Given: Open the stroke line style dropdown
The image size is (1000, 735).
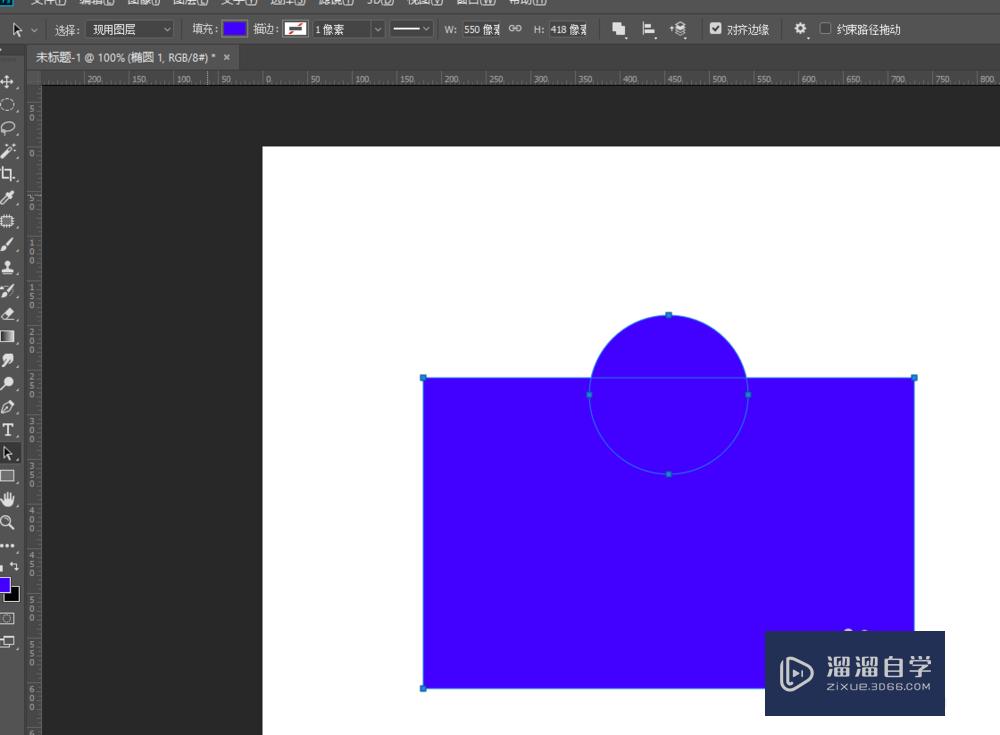Looking at the screenshot, I should (x=411, y=29).
